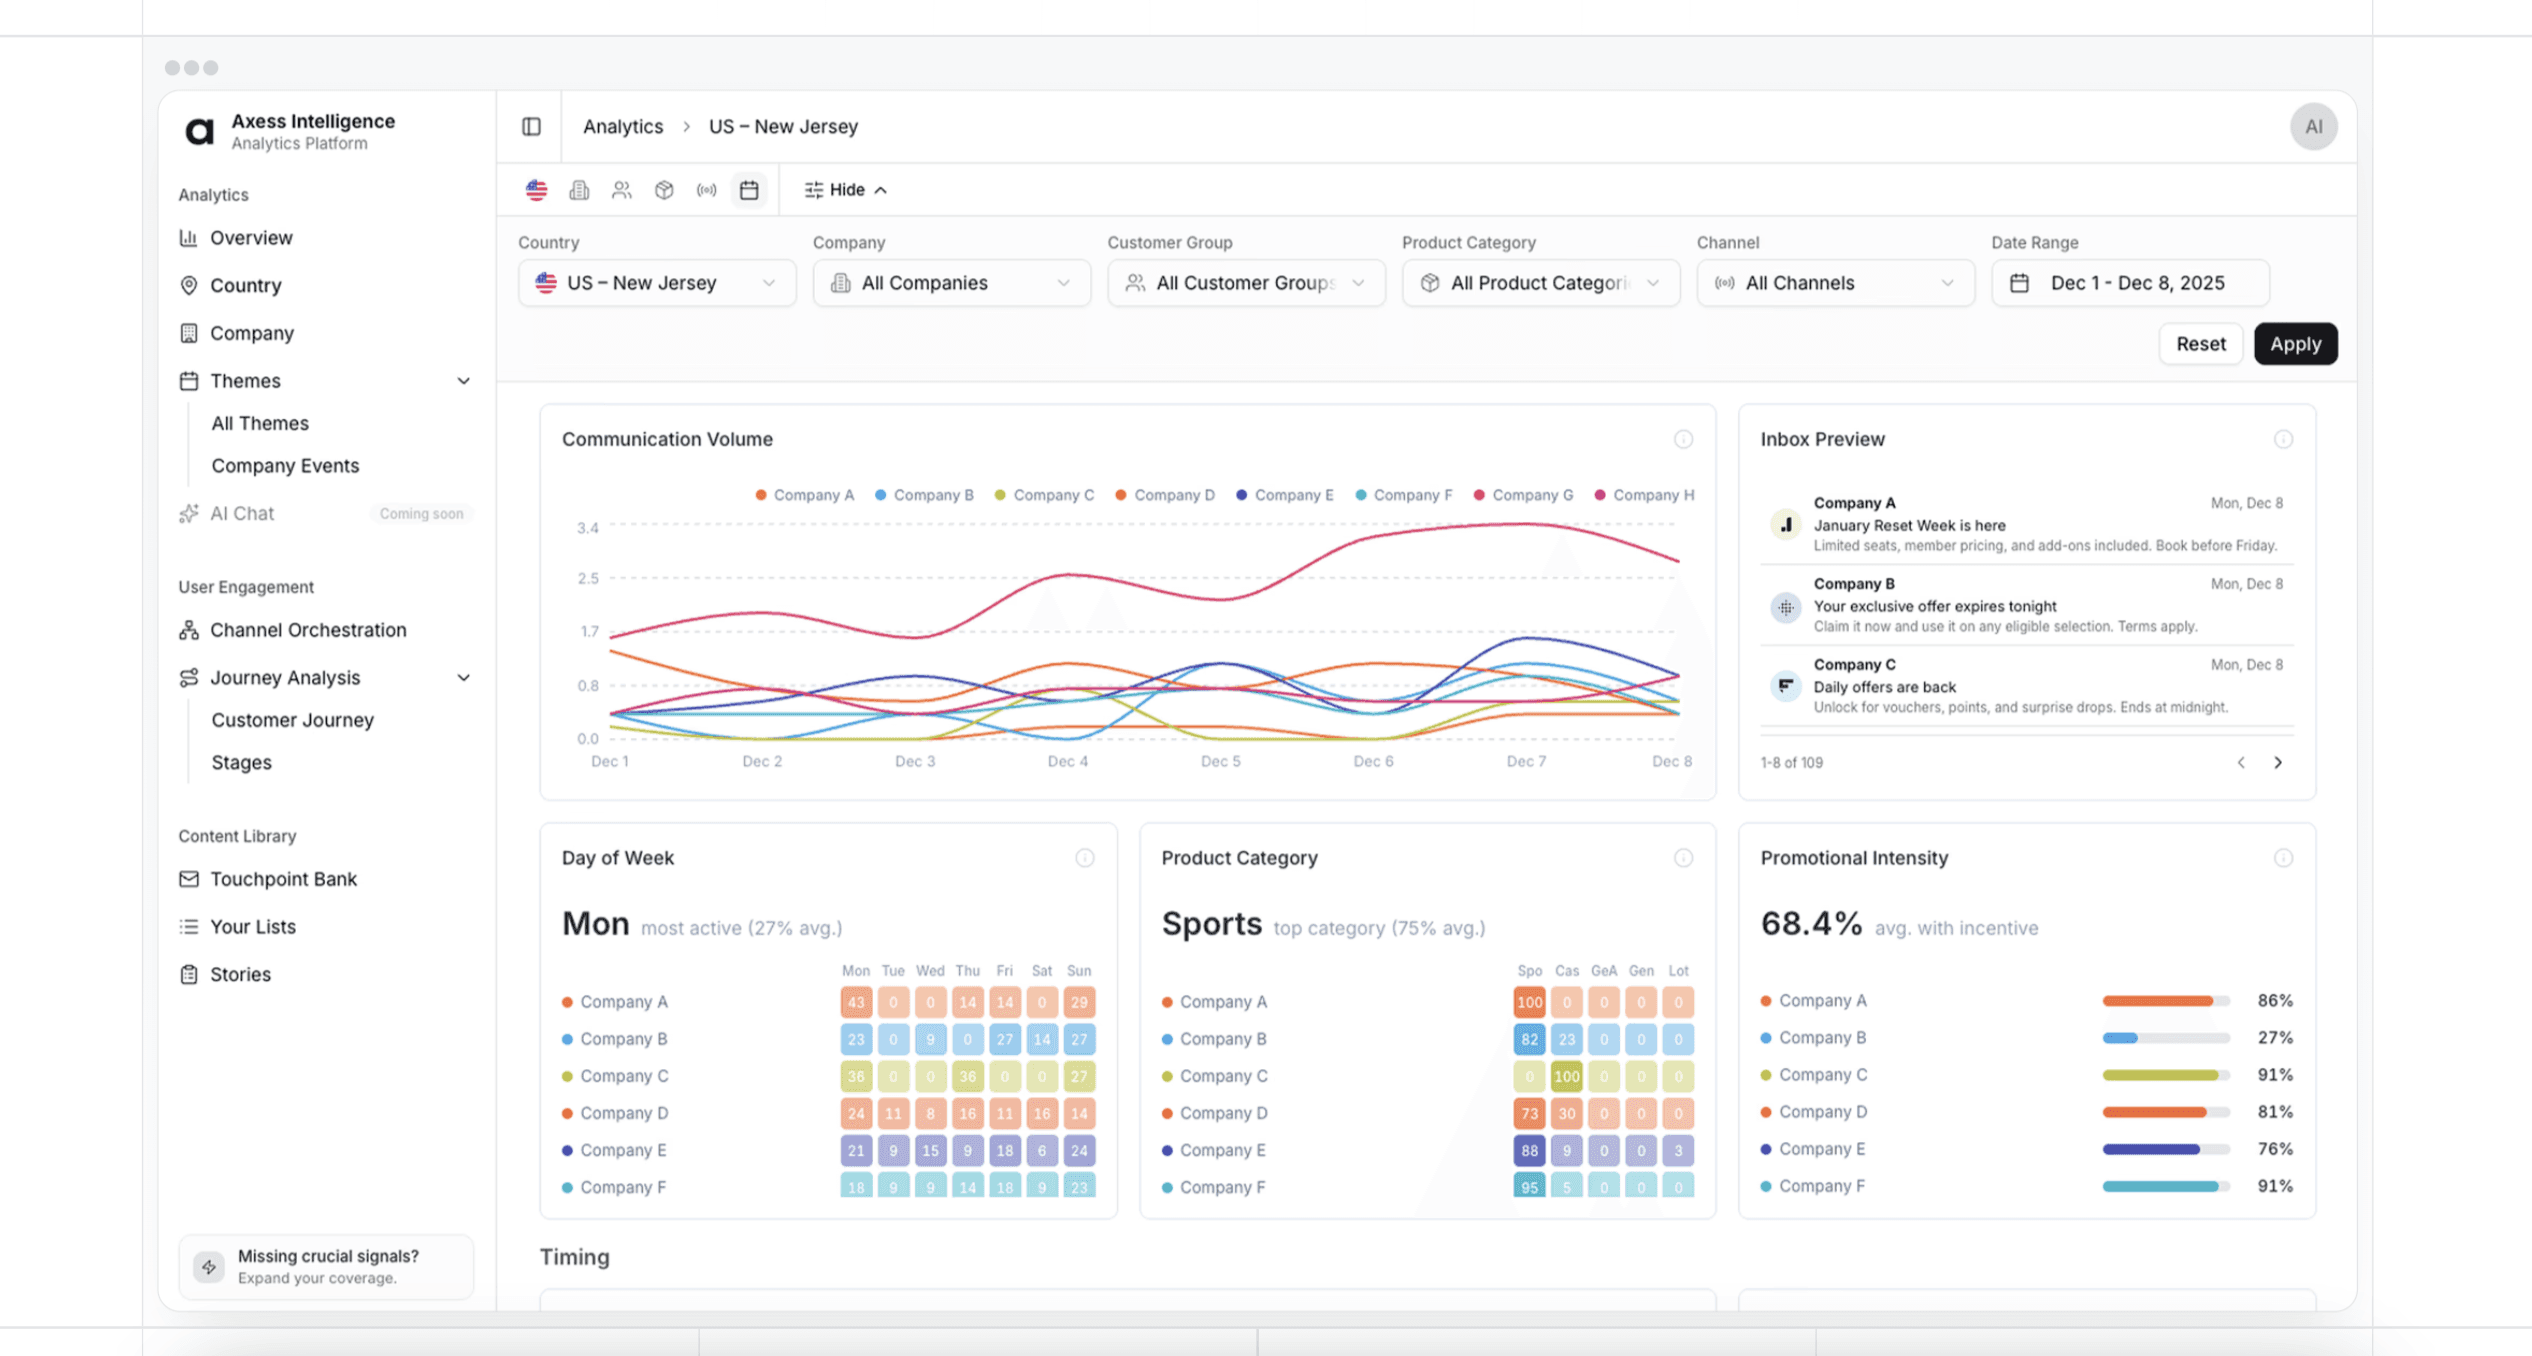This screenshot has width=2532, height=1356.
Task: Collapse the Themes sidebar section
Action: tap(463, 381)
